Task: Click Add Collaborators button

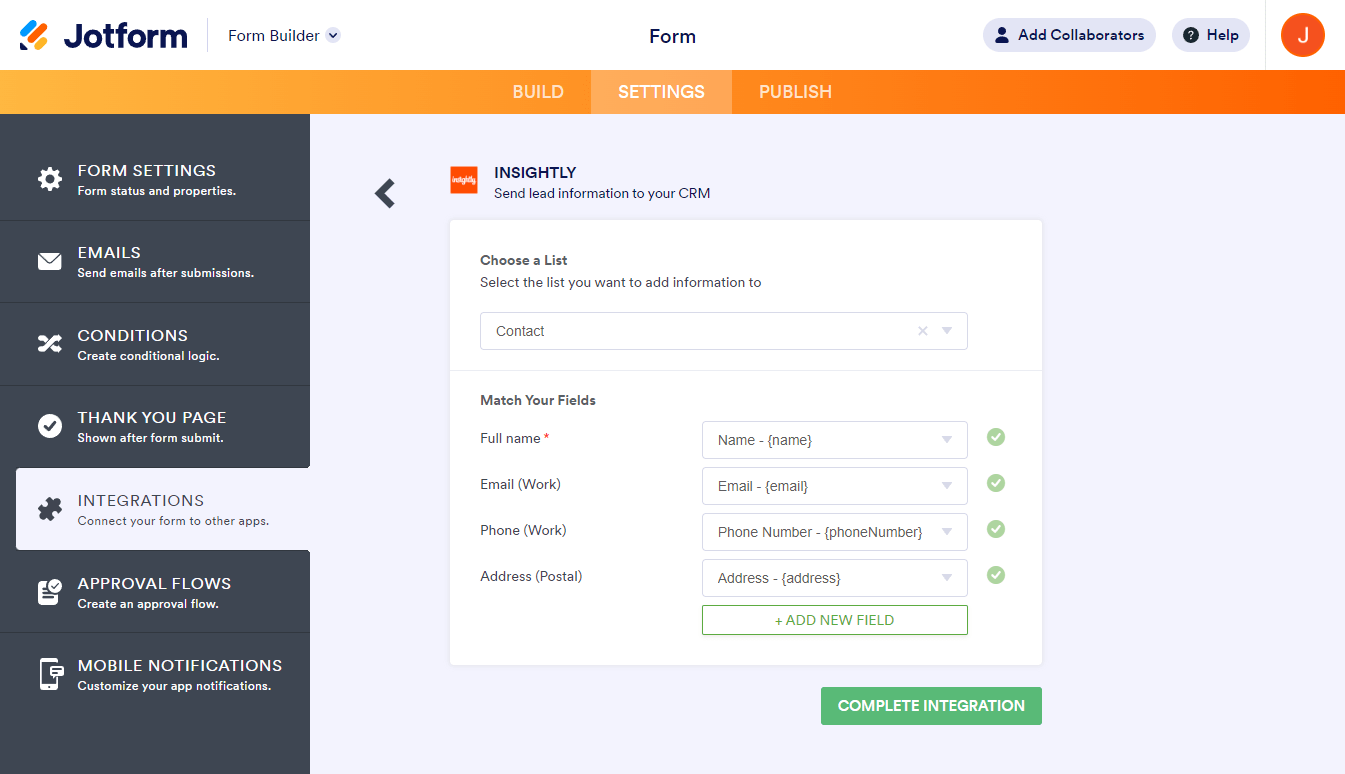Action: [1069, 35]
